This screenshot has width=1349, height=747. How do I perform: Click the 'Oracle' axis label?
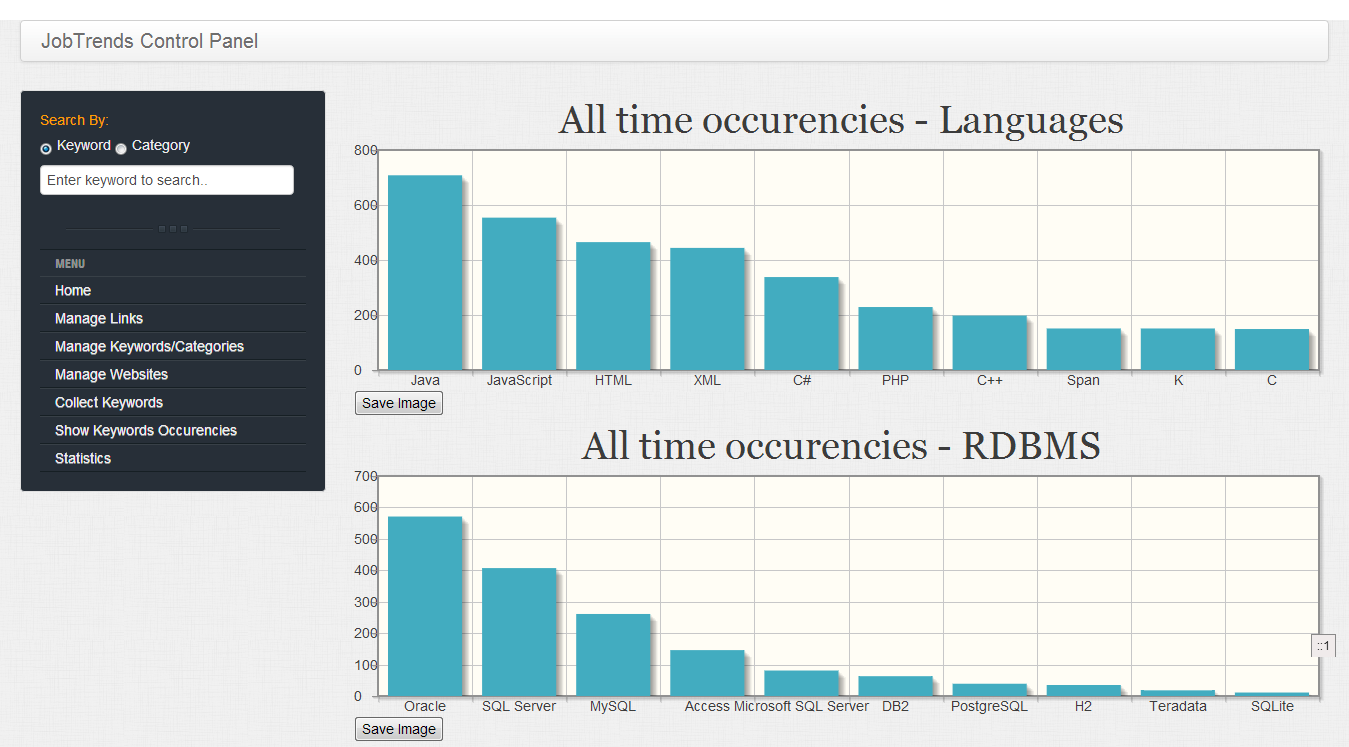[425, 706]
